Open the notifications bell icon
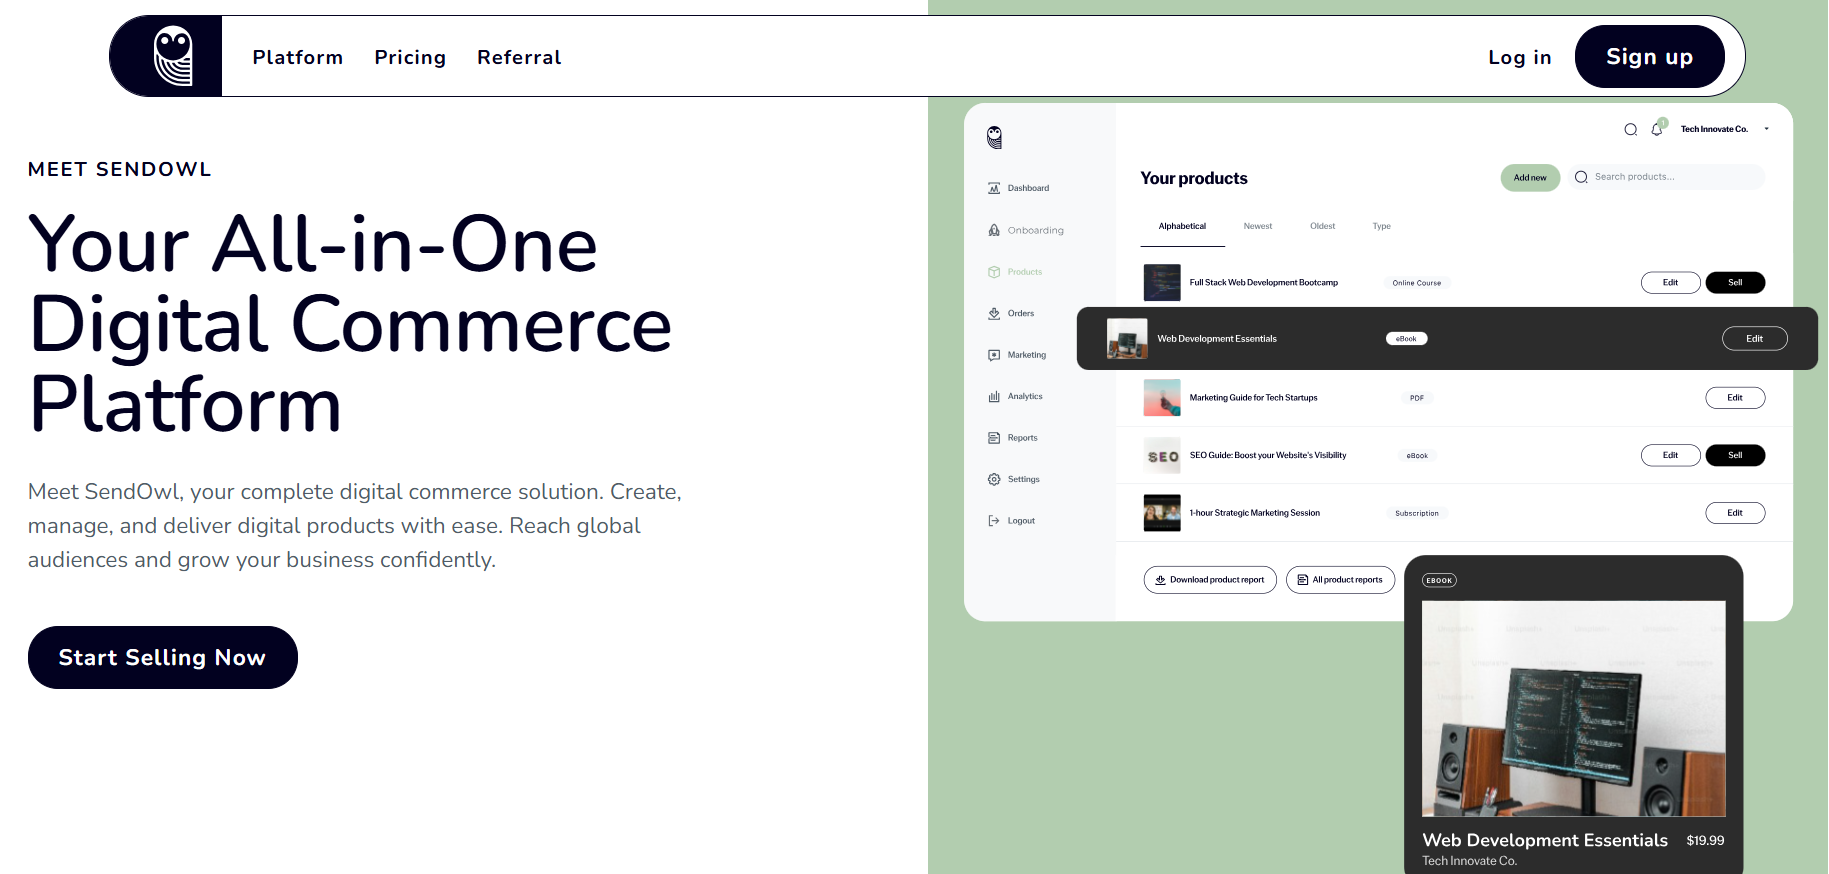 pos(1657,129)
